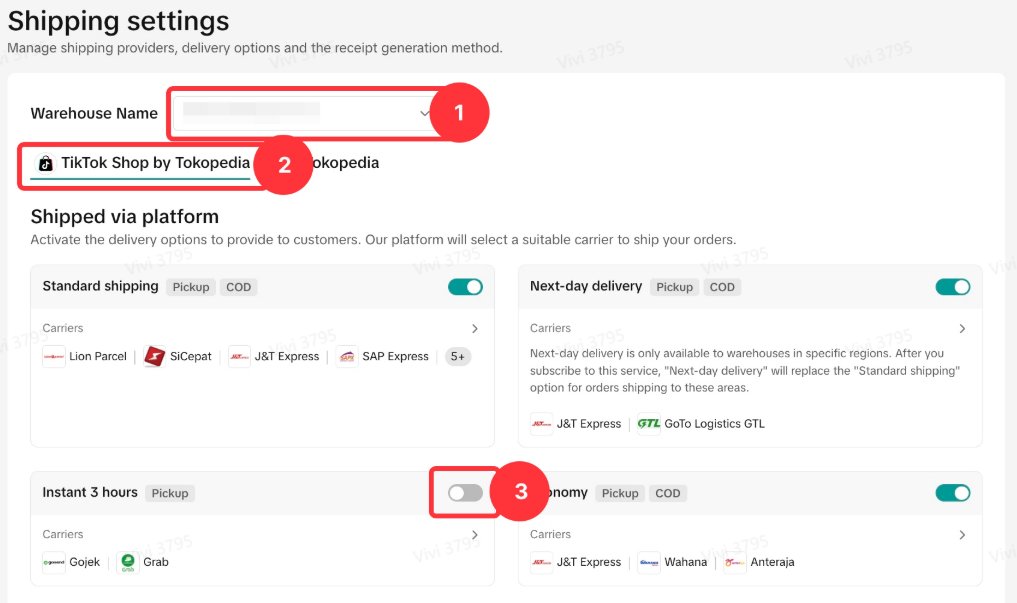The height and width of the screenshot is (603, 1017).
Task: Click the GoTo Logistics GTL logo
Action: coord(649,424)
